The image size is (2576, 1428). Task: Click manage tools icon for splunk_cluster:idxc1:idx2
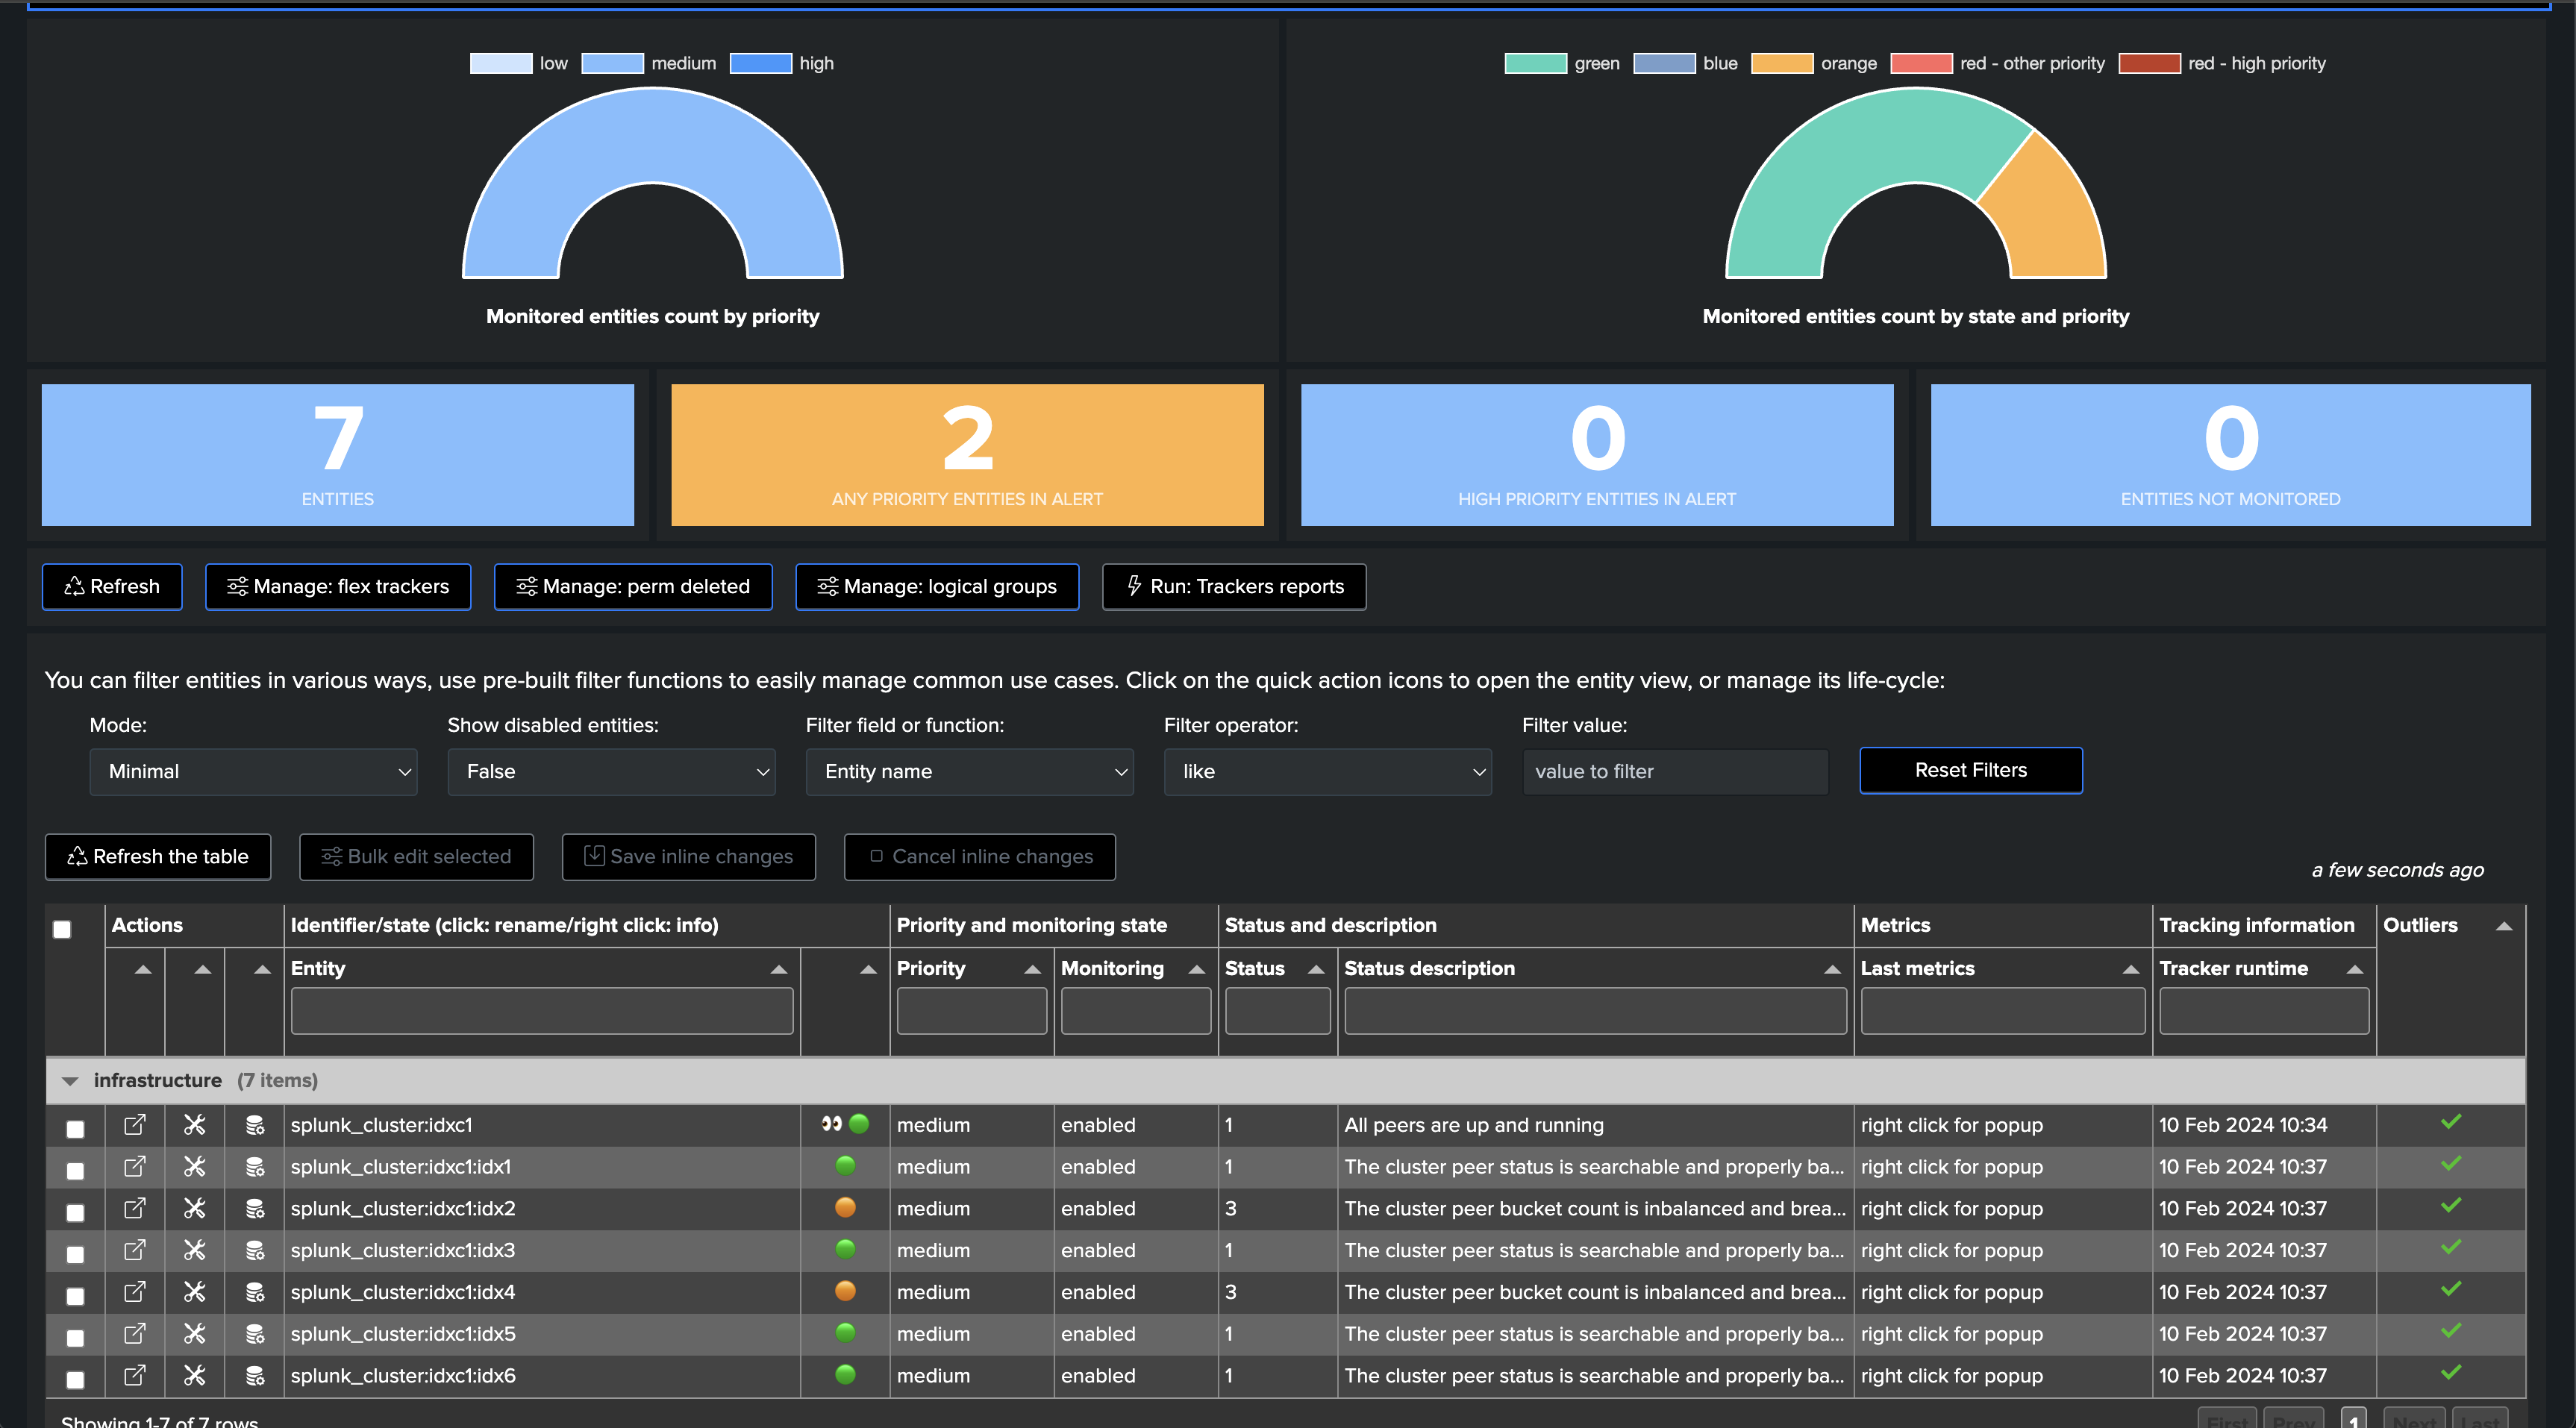194,1208
